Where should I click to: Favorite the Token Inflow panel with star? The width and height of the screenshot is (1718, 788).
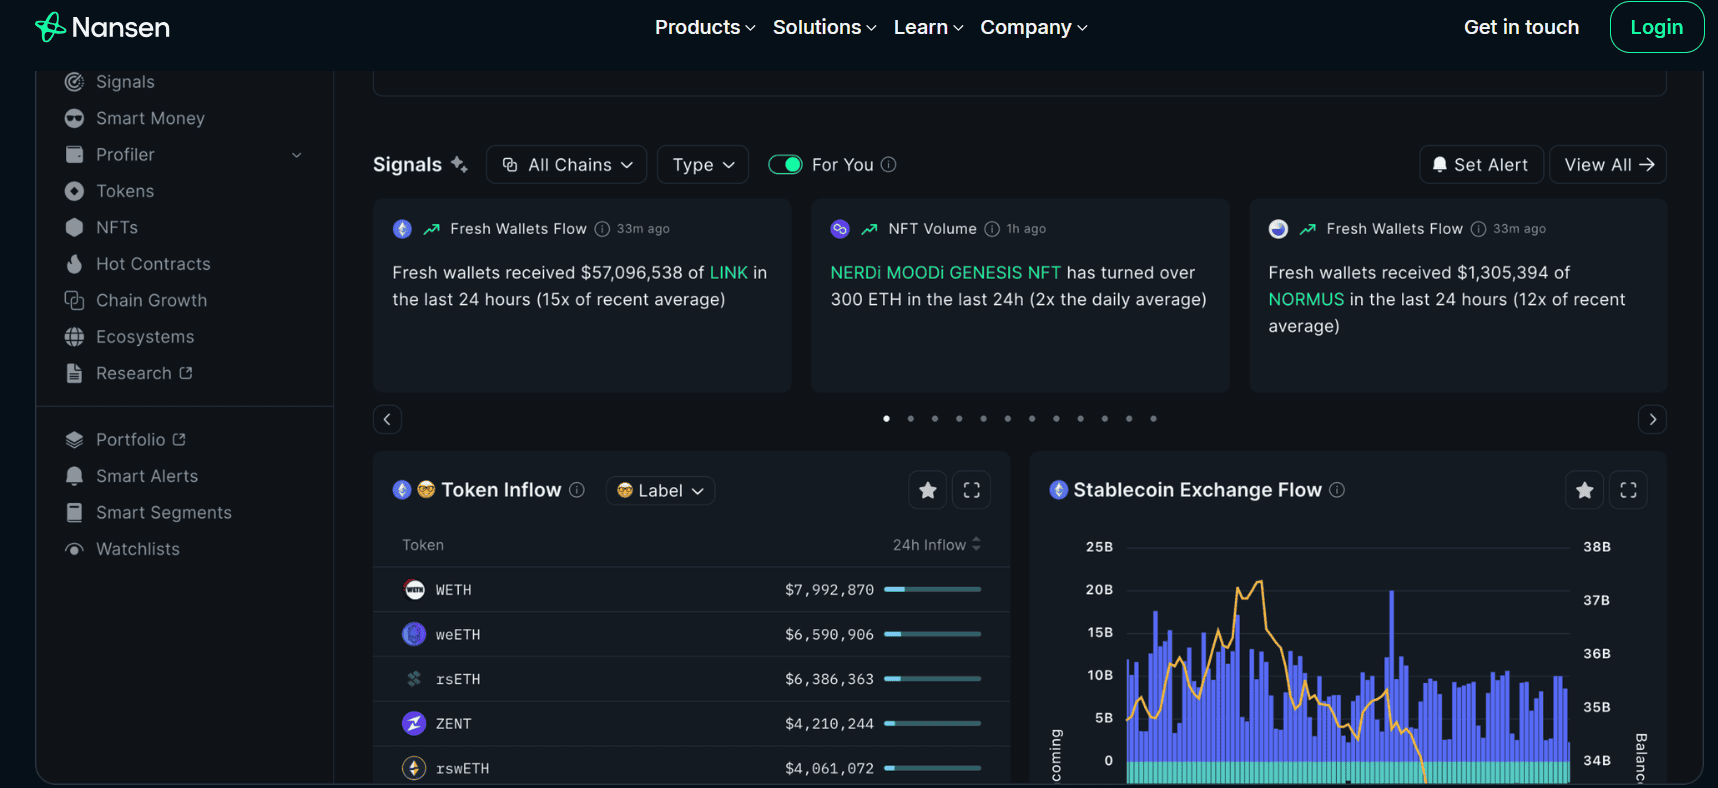pos(927,490)
